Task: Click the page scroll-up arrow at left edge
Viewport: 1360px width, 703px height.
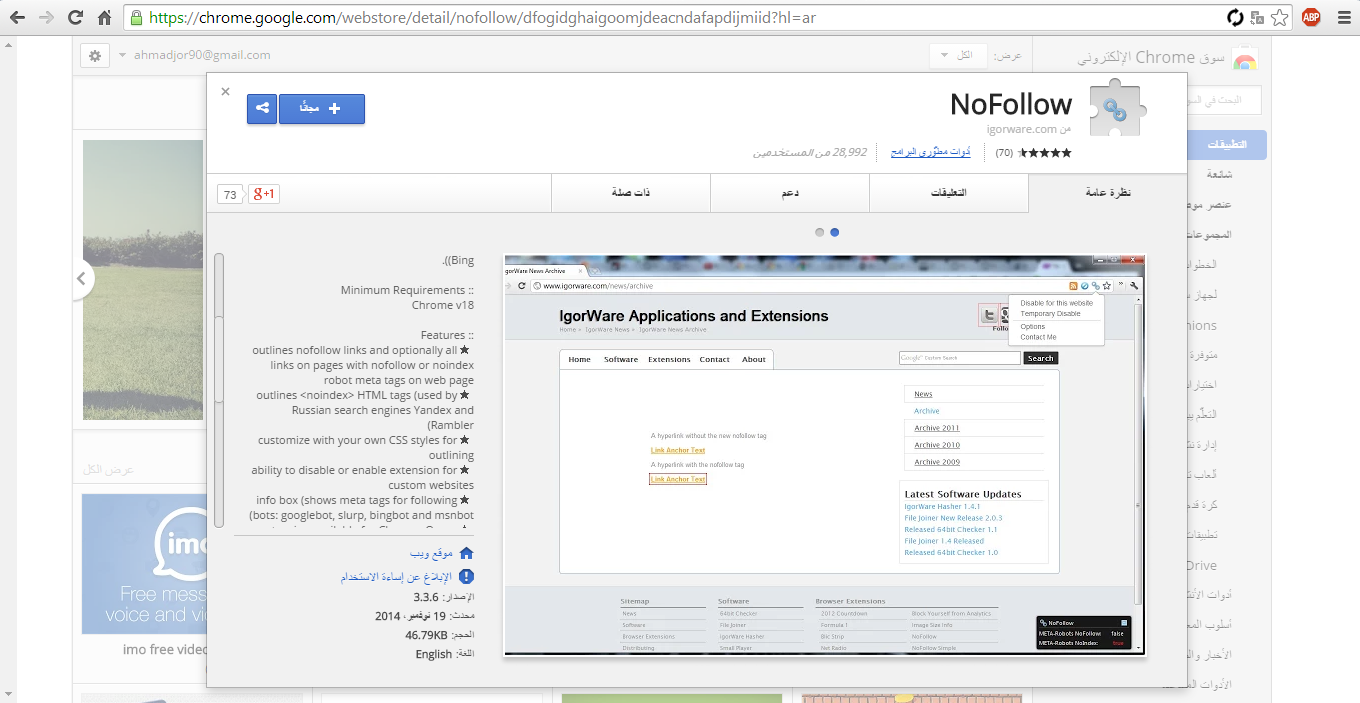Action: coord(8,46)
